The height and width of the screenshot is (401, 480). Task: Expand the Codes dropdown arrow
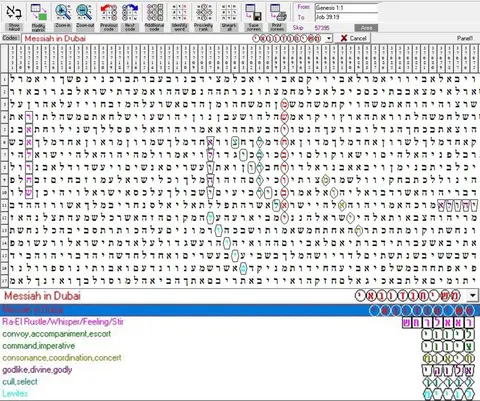tap(329, 39)
